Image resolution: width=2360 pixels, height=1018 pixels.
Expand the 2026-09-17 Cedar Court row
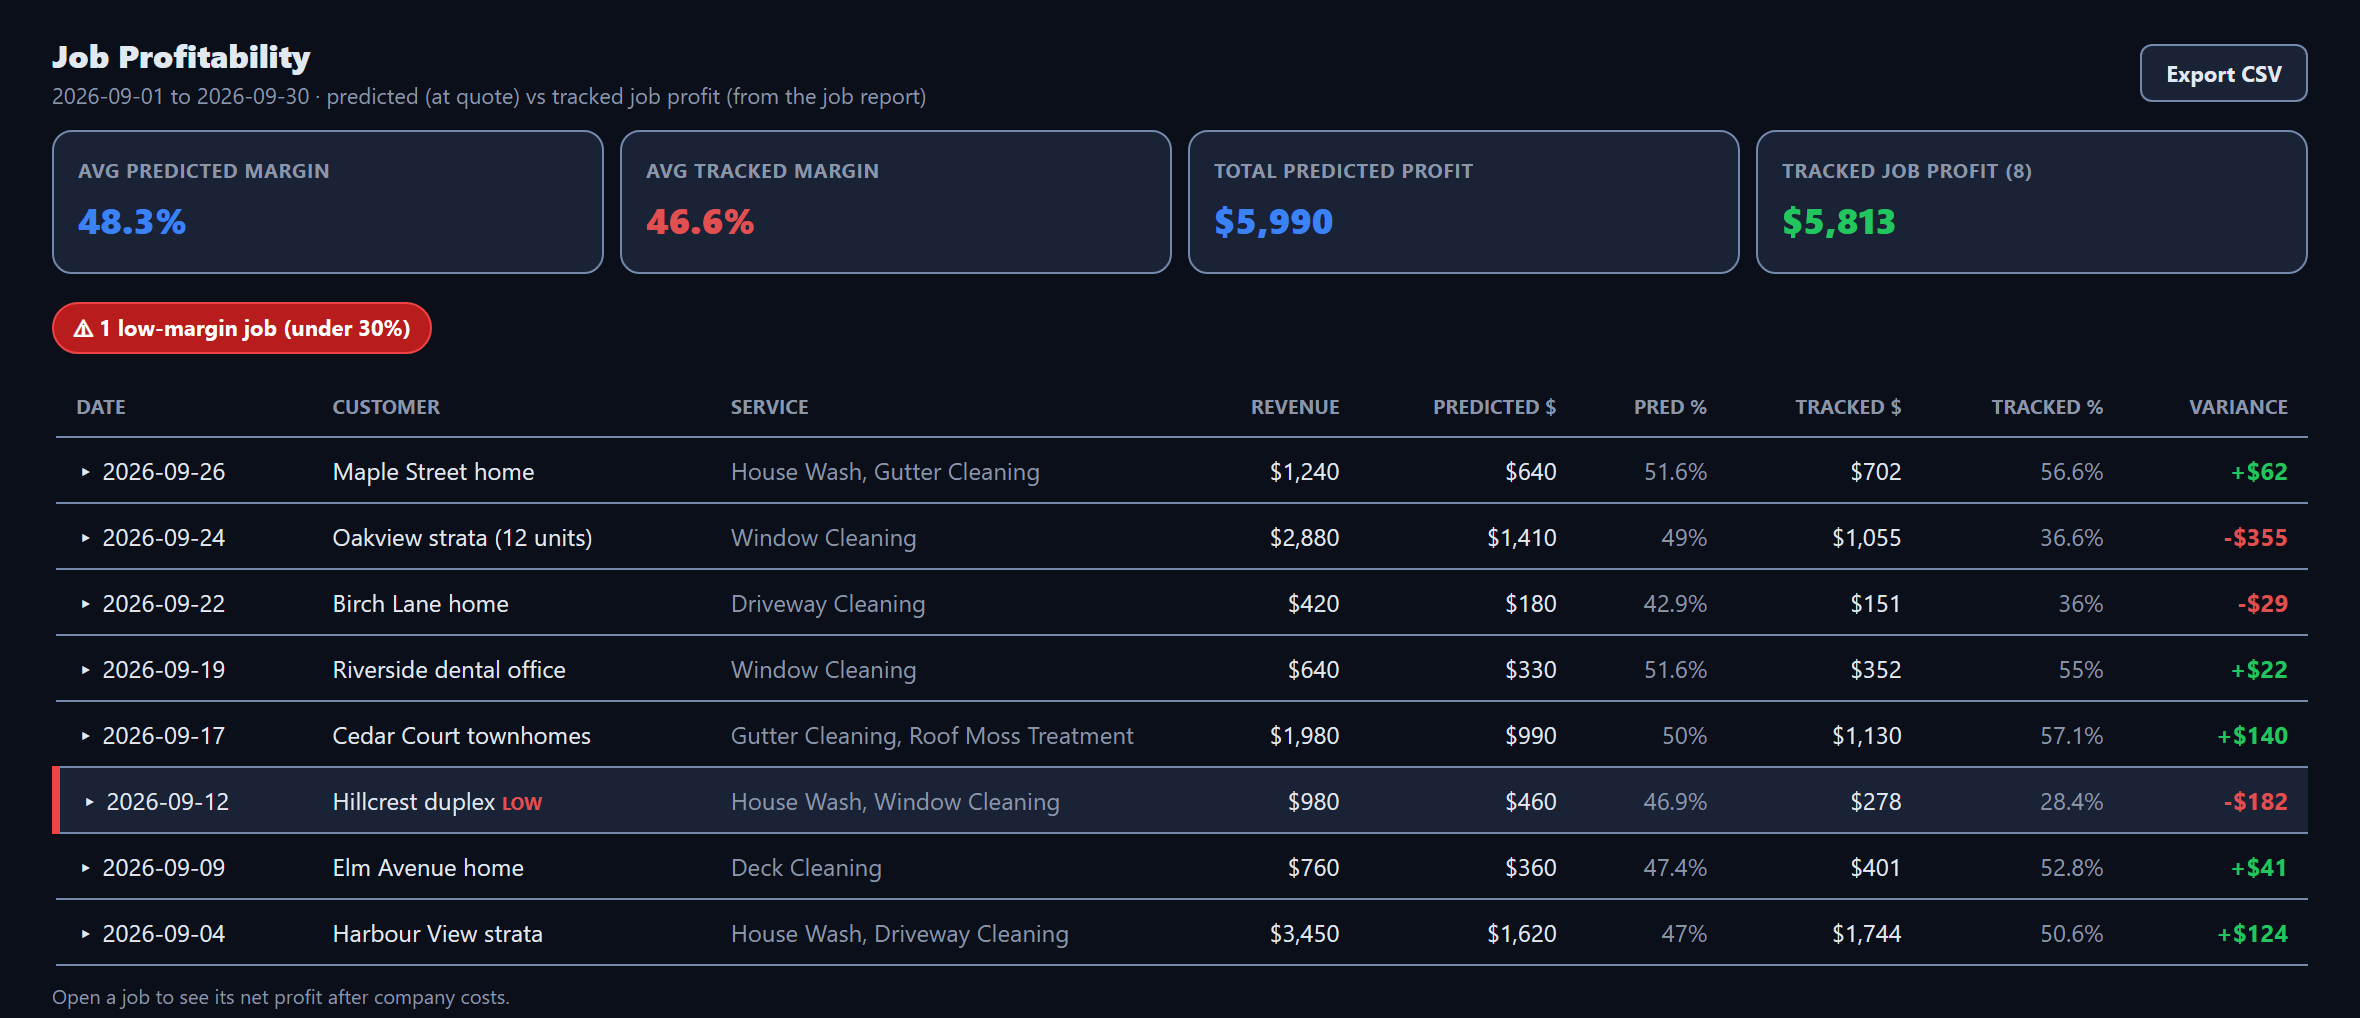click(86, 735)
